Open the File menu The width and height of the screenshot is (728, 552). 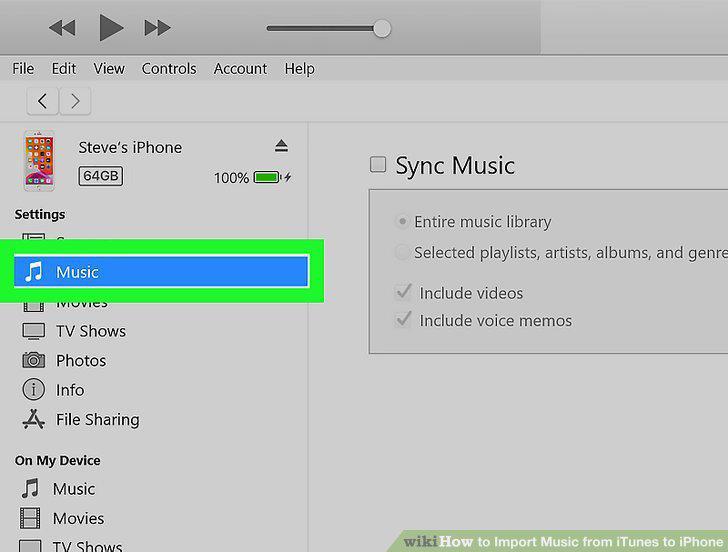tap(23, 69)
